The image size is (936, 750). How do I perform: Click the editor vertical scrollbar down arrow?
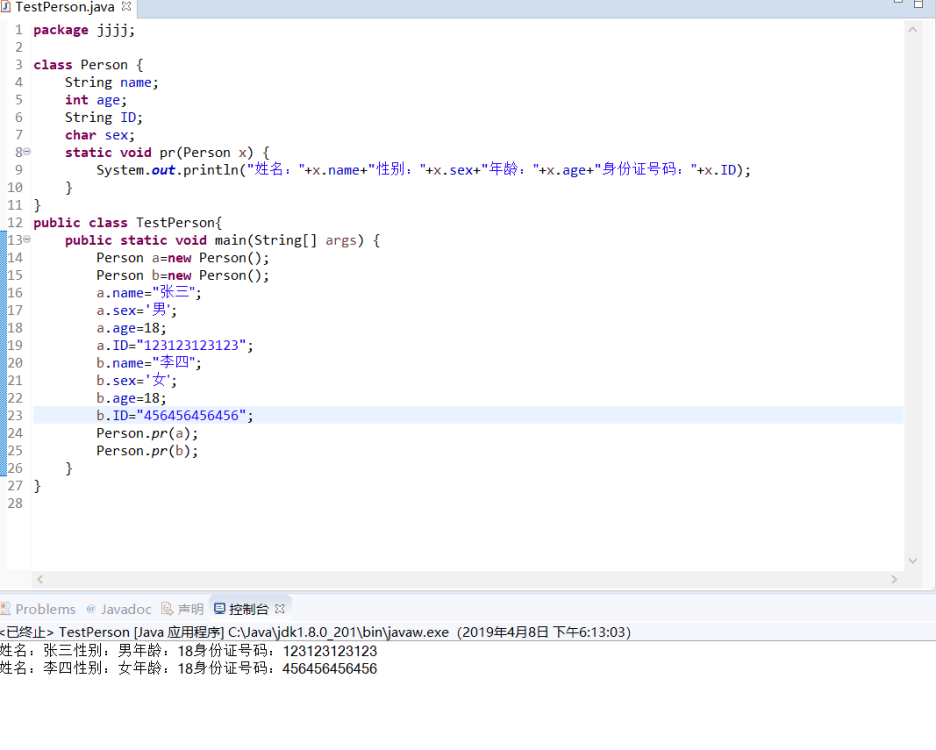coord(913,561)
